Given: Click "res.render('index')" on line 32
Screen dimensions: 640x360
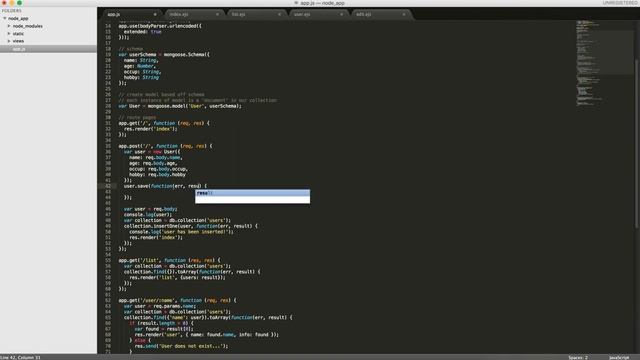Looking at the screenshot, I should tap(150, 129).
